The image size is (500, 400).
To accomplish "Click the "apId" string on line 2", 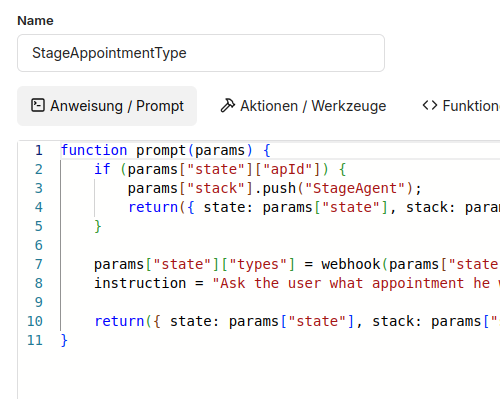I will tap(288, 169).
